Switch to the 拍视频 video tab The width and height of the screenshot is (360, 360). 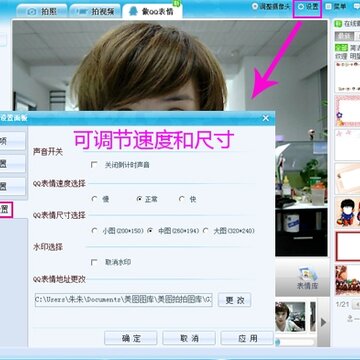95,11
